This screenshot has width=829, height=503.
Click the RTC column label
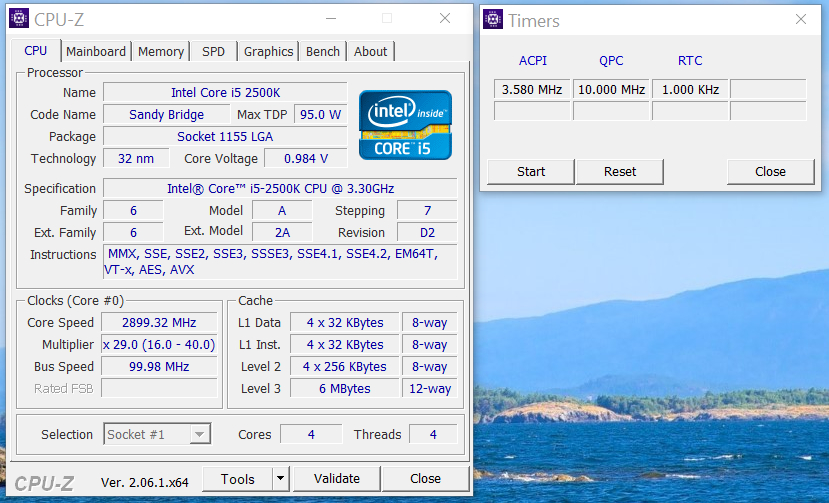[x=690, y=61]
